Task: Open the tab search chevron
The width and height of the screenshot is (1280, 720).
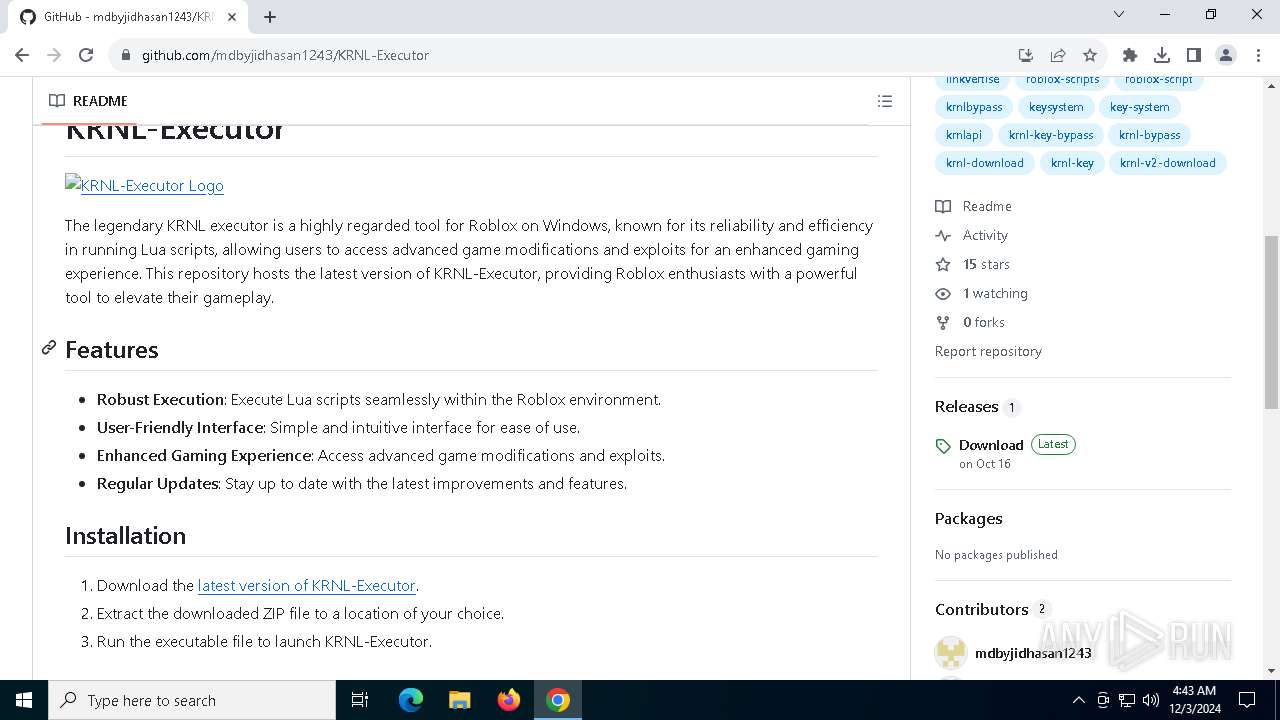Action: click(x=1119, y=14)
